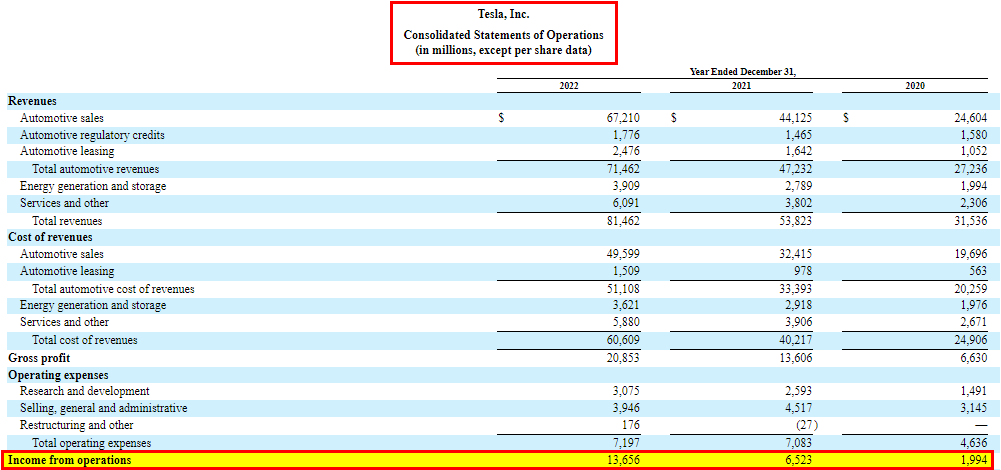Viewport: 1001px width, 470px height.
Task: Click cost of automotive leasing 1,509
Action: click(x=626, y=271)
